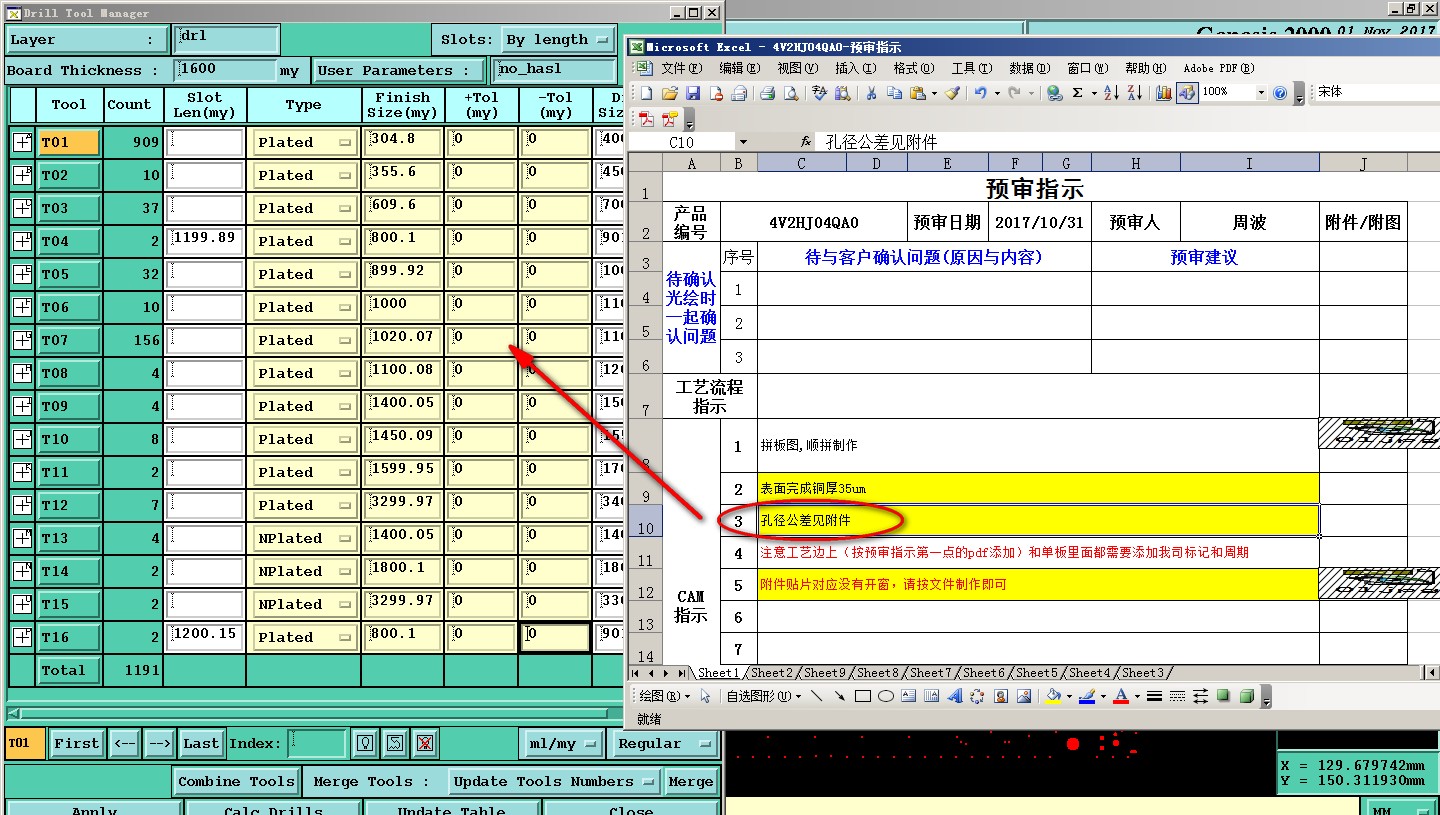Open the Regular mode dropdown
This screenshot has height=815, width=1440.
click(x=664, y=744)
